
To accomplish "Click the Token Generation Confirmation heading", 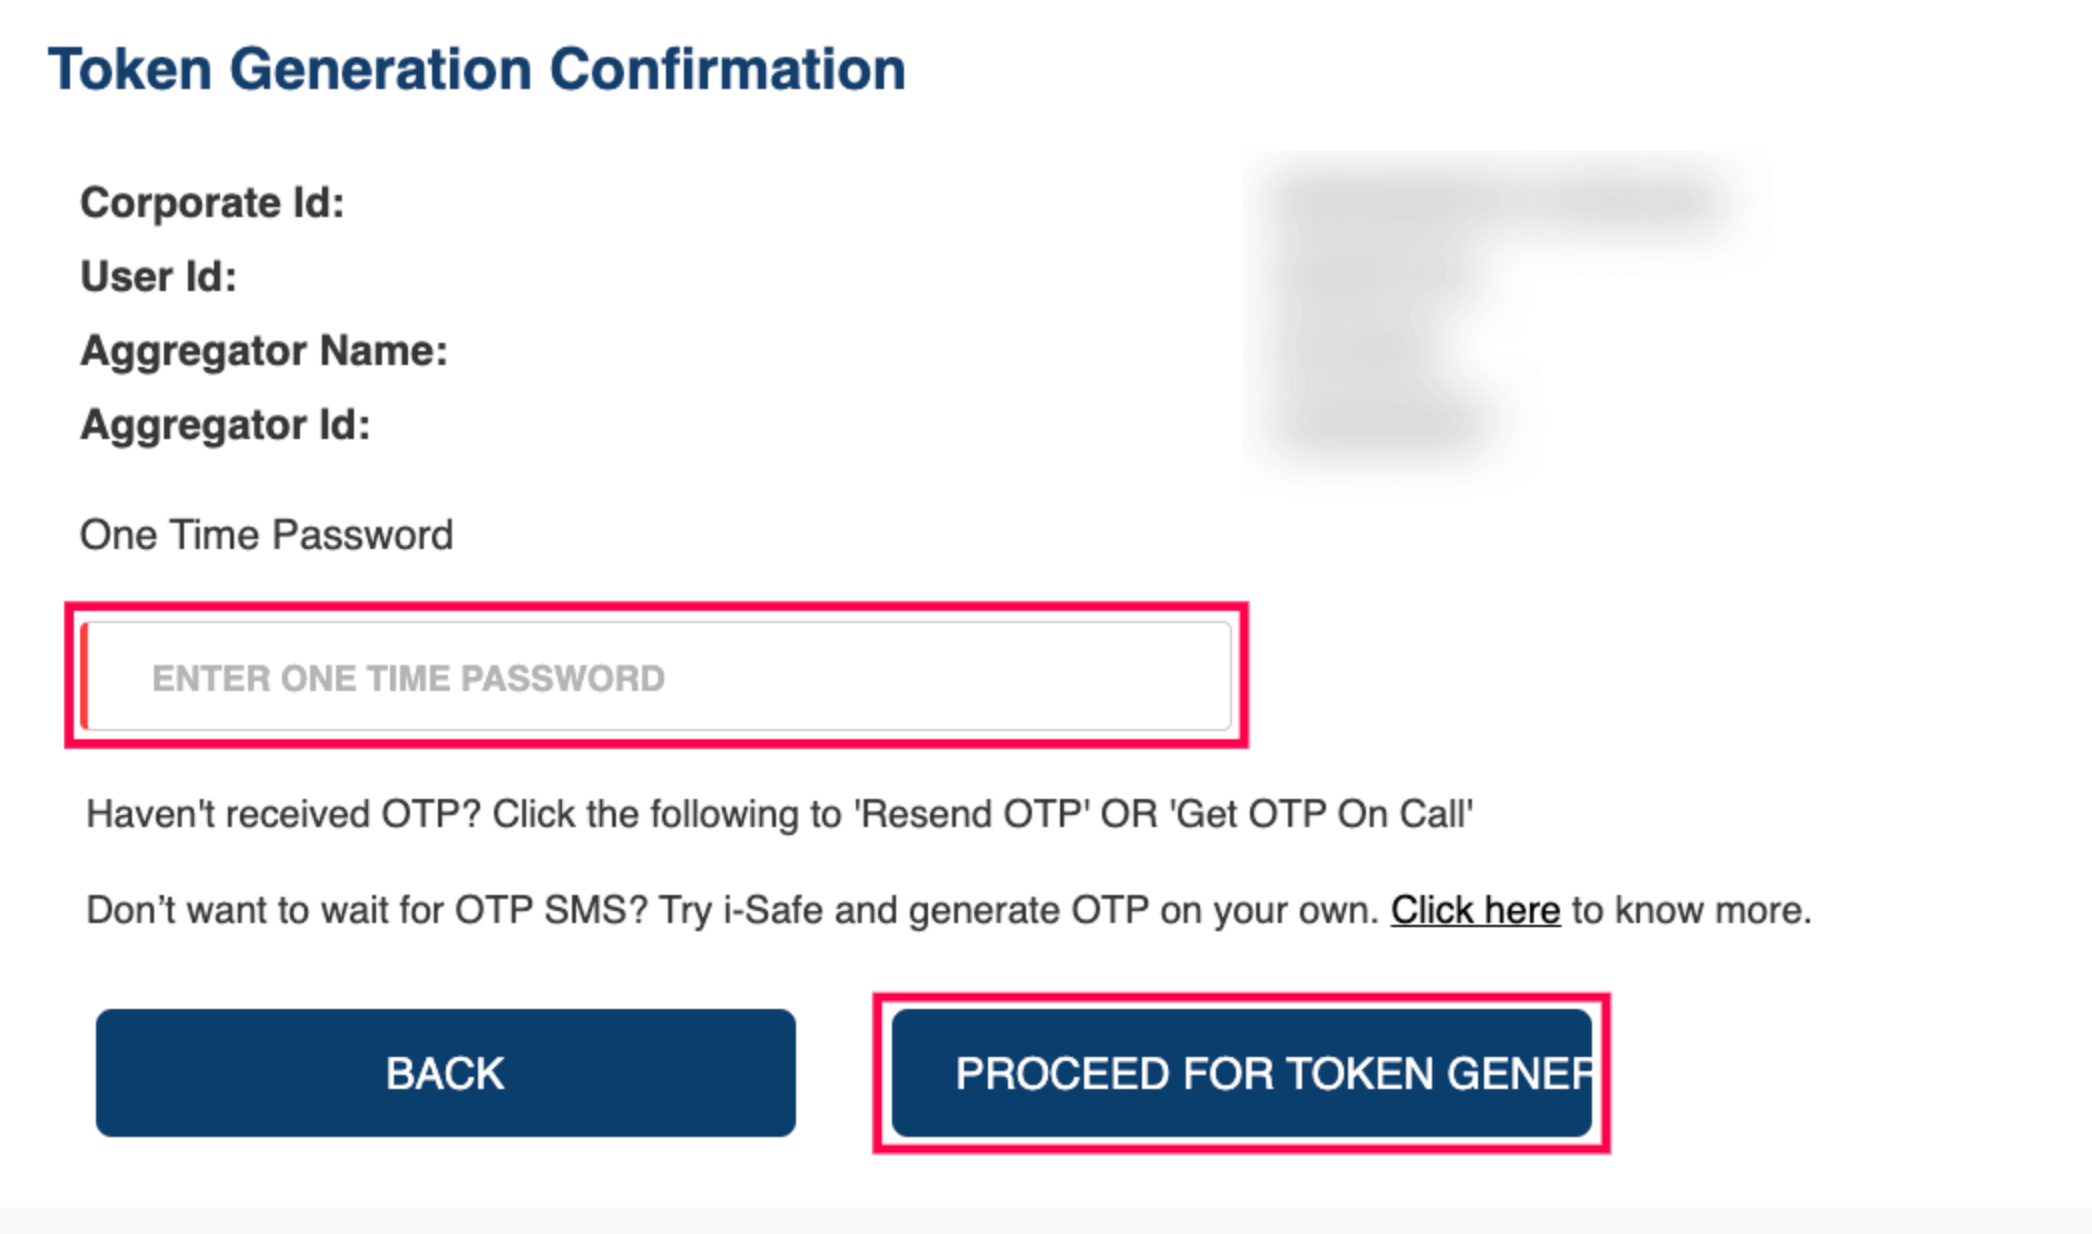I will (x=478, y=66).
